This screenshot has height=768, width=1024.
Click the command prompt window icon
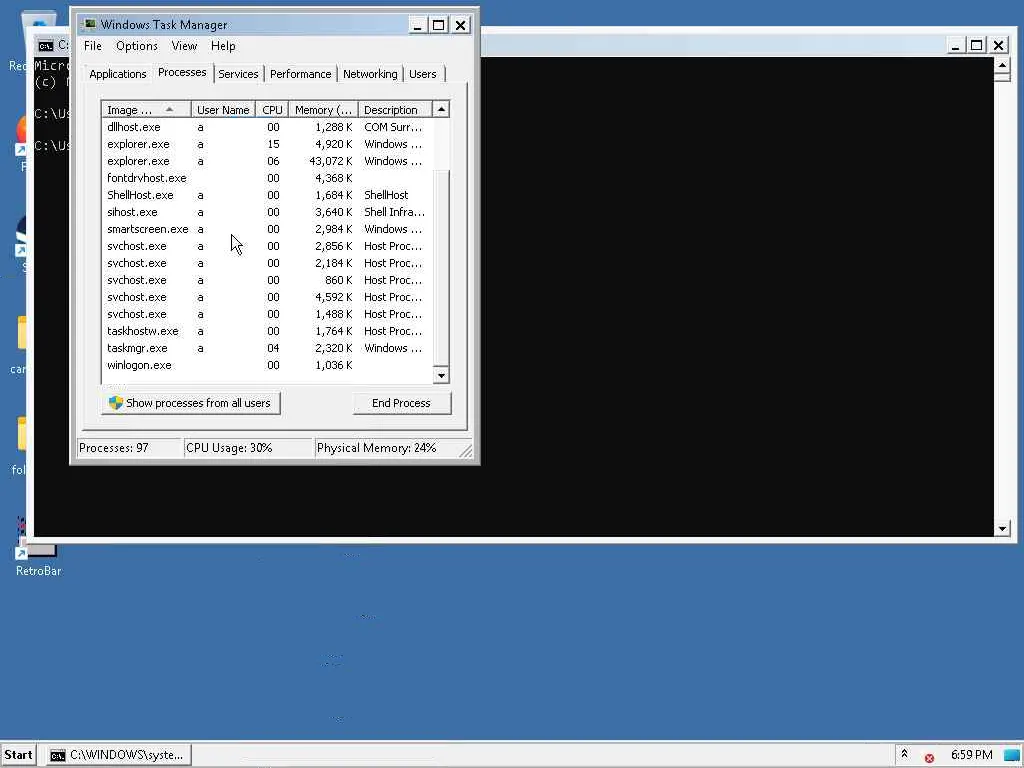click(x=46, y=45)
